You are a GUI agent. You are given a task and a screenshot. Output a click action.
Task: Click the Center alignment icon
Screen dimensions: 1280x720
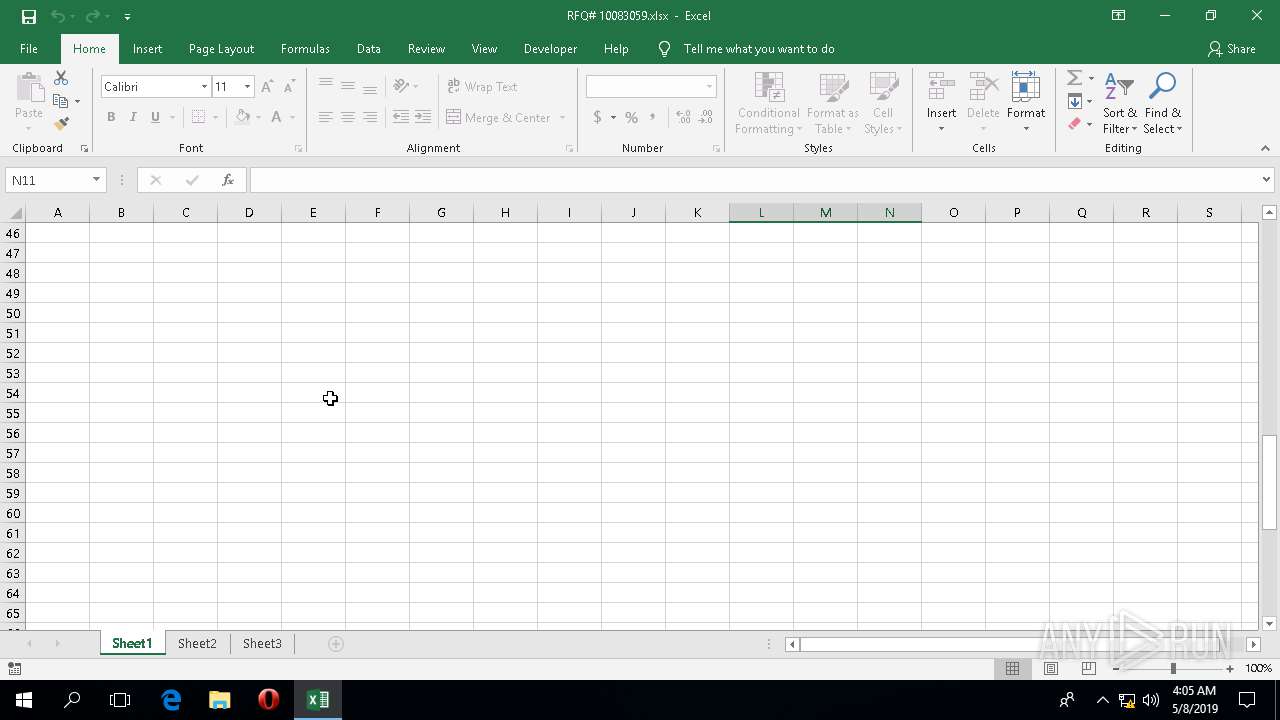pos(348,117)
